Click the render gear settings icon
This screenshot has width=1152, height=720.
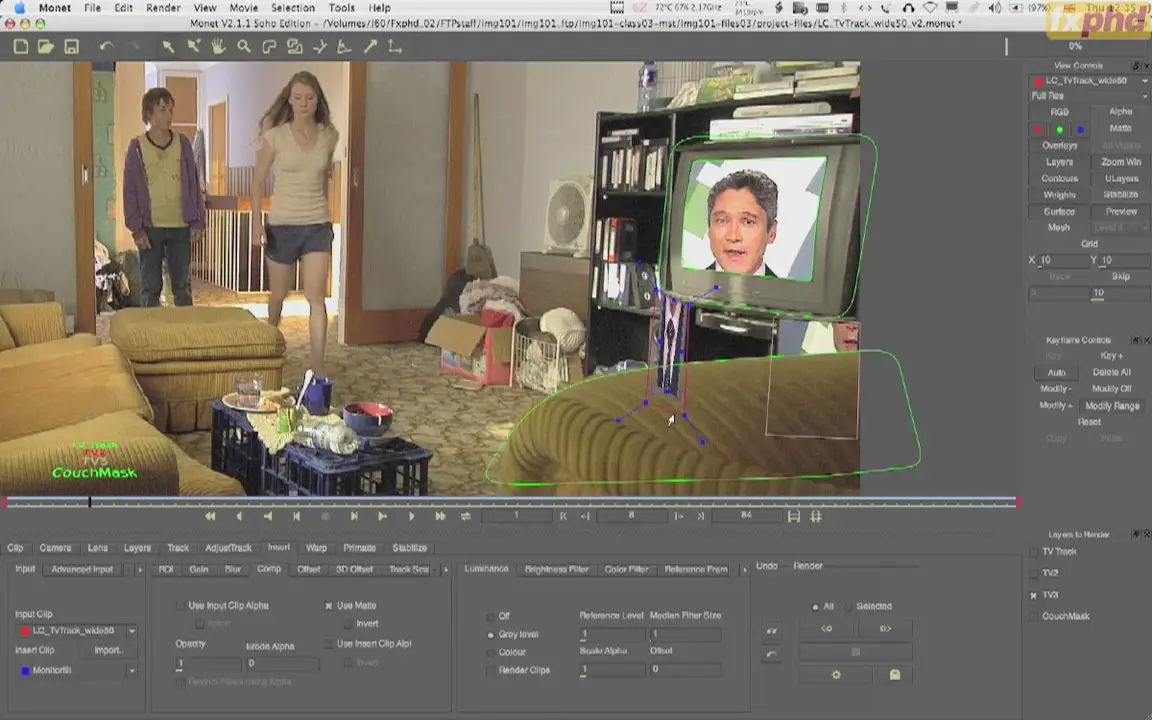(x=836, y=674)
